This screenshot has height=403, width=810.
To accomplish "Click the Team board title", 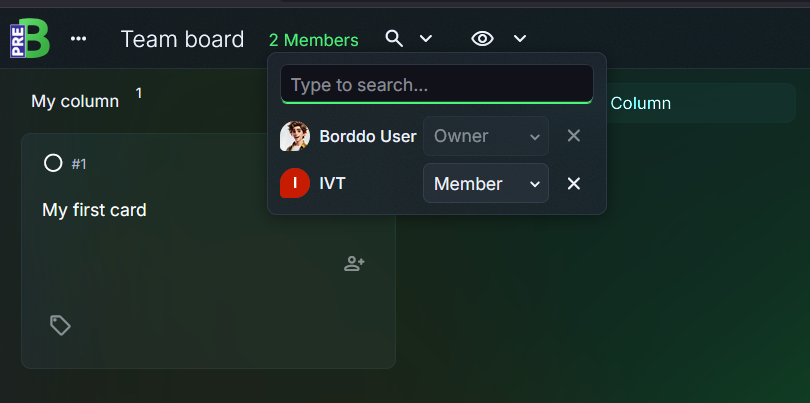I will point(182,39).
